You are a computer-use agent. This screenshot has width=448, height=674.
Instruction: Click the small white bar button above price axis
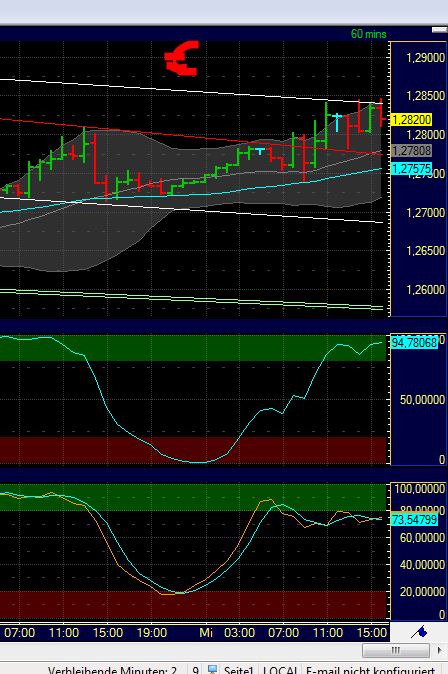point(439,30)
